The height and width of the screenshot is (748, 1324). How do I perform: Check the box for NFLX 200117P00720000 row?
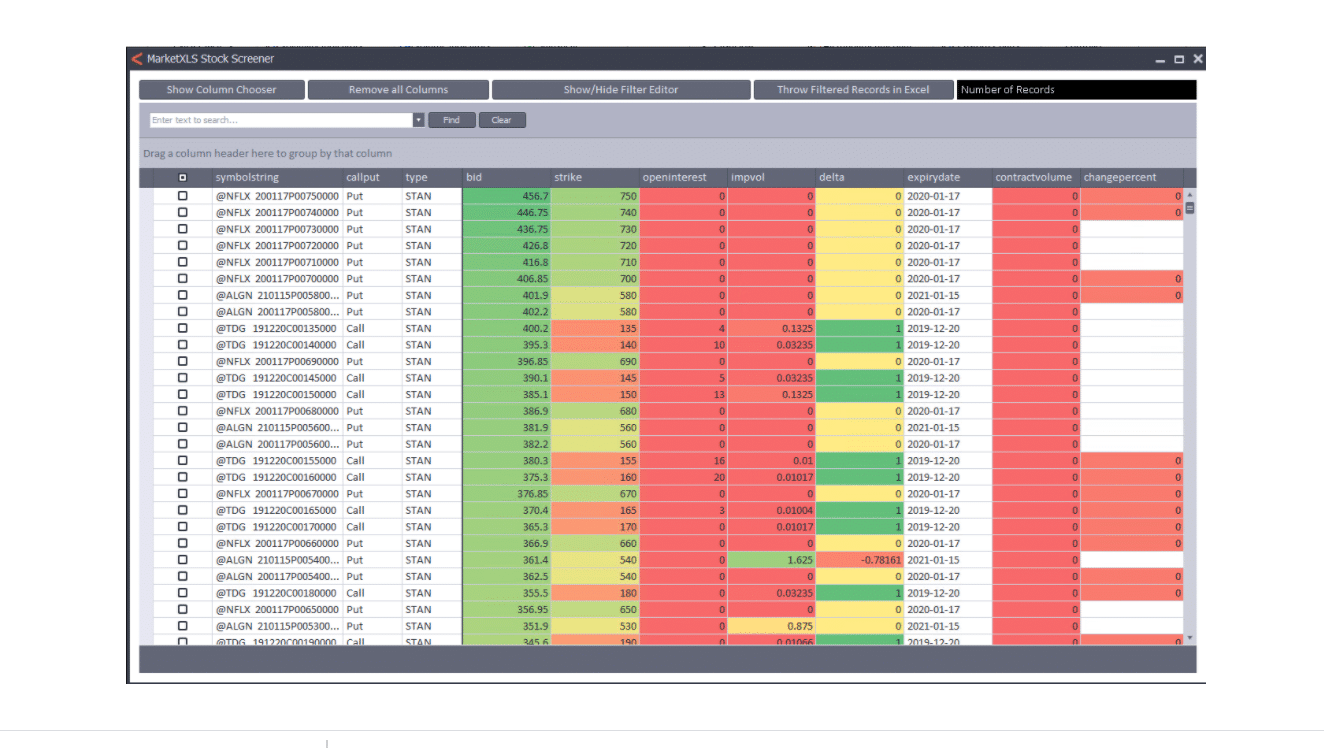pyautogui.click(x=182, y=245)
